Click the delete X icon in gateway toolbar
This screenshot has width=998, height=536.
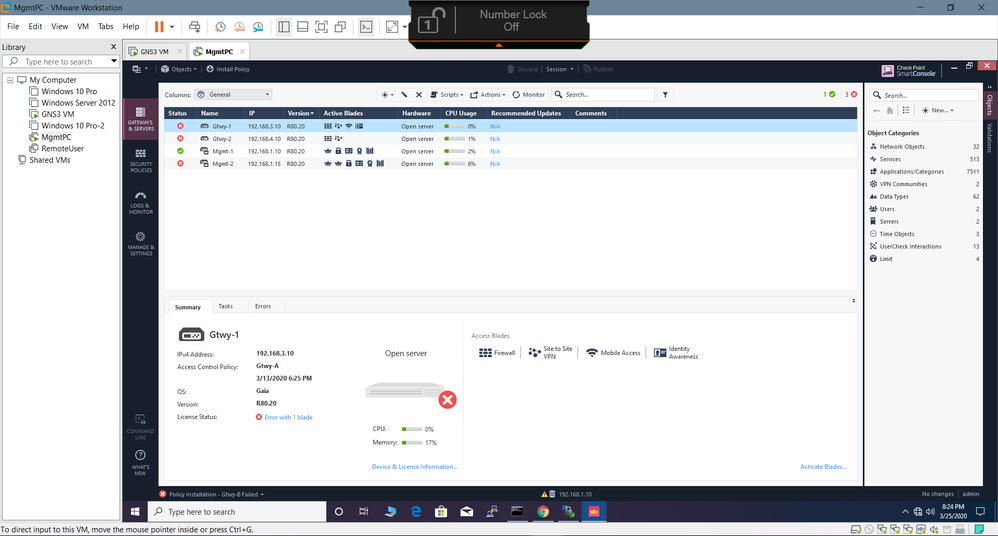(x=419, y=95)
